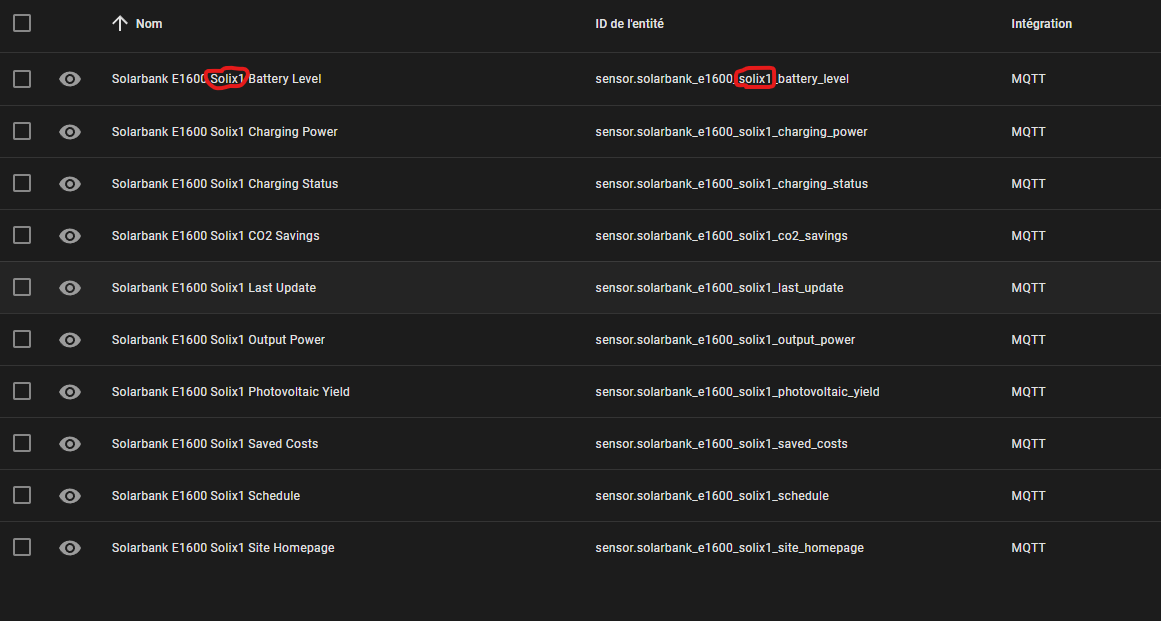1161x621 pixels.
Task: Click MQTT in the Charging Status row
Action: (1028, 184)
